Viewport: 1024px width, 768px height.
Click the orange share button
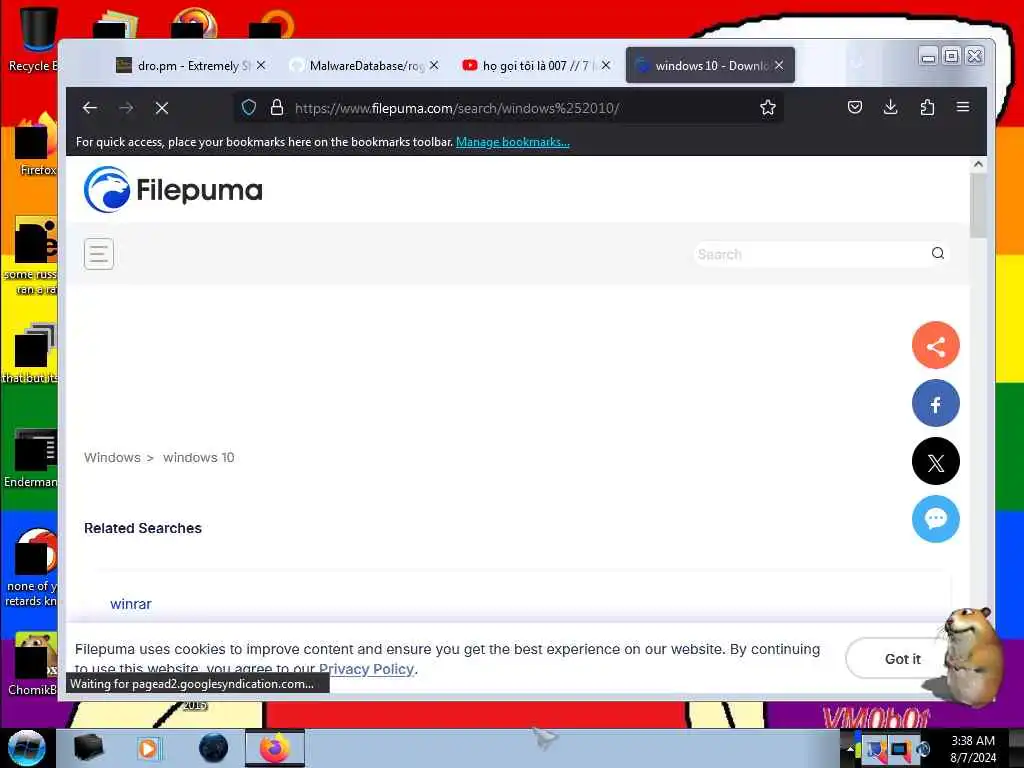(935, 345)
